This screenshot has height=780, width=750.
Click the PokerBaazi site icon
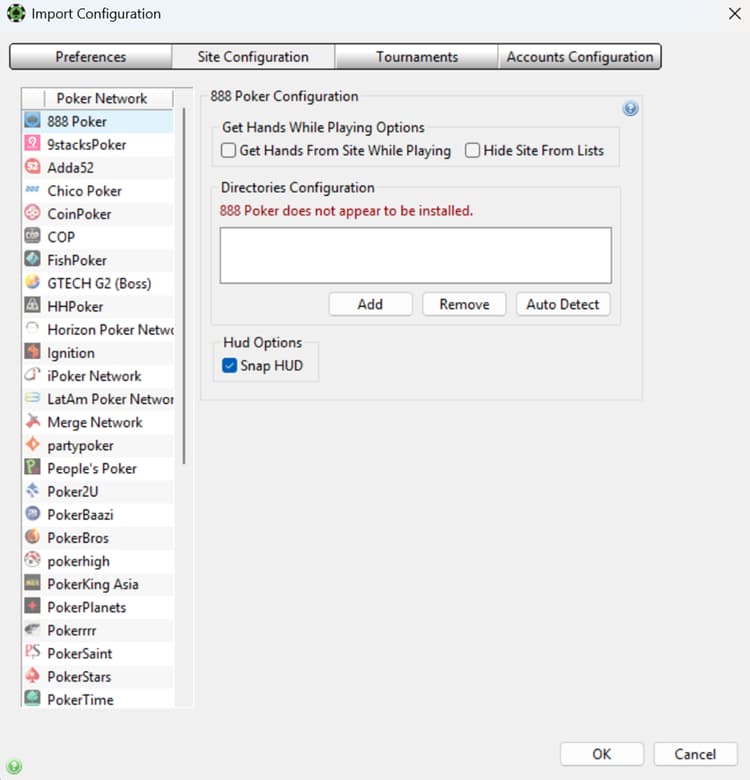[32, 514]
